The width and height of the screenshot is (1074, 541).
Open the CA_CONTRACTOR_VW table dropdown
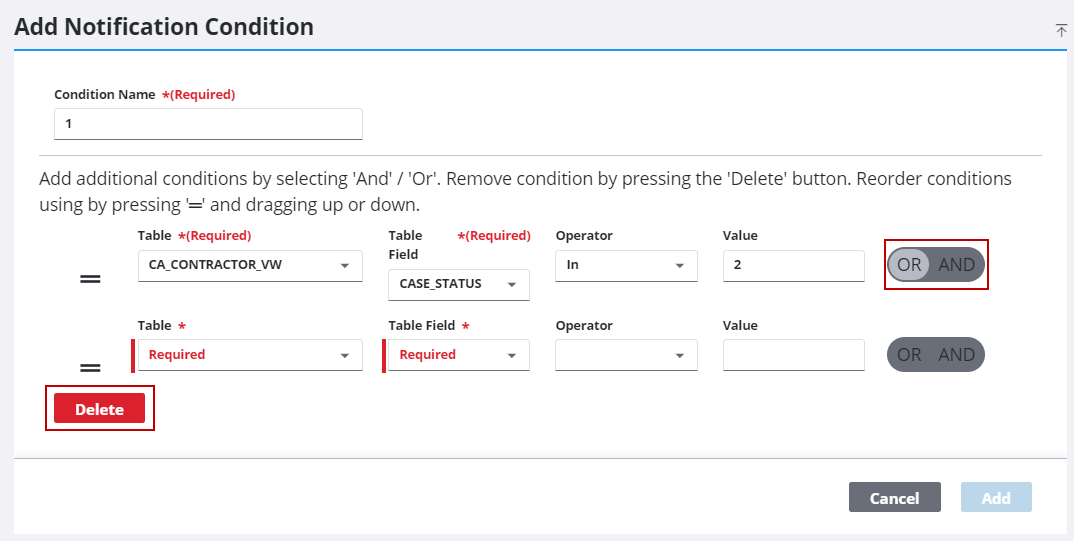pos(250,265)
